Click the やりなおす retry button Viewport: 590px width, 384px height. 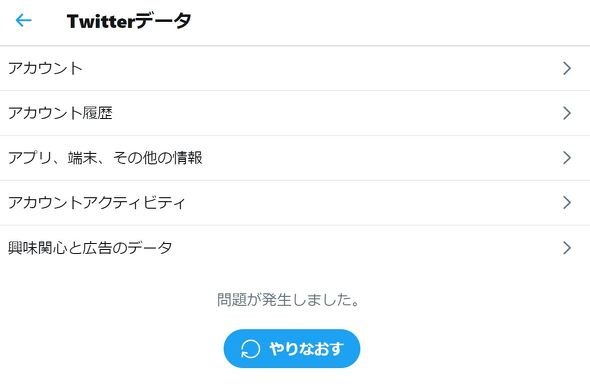pos(292,349)
